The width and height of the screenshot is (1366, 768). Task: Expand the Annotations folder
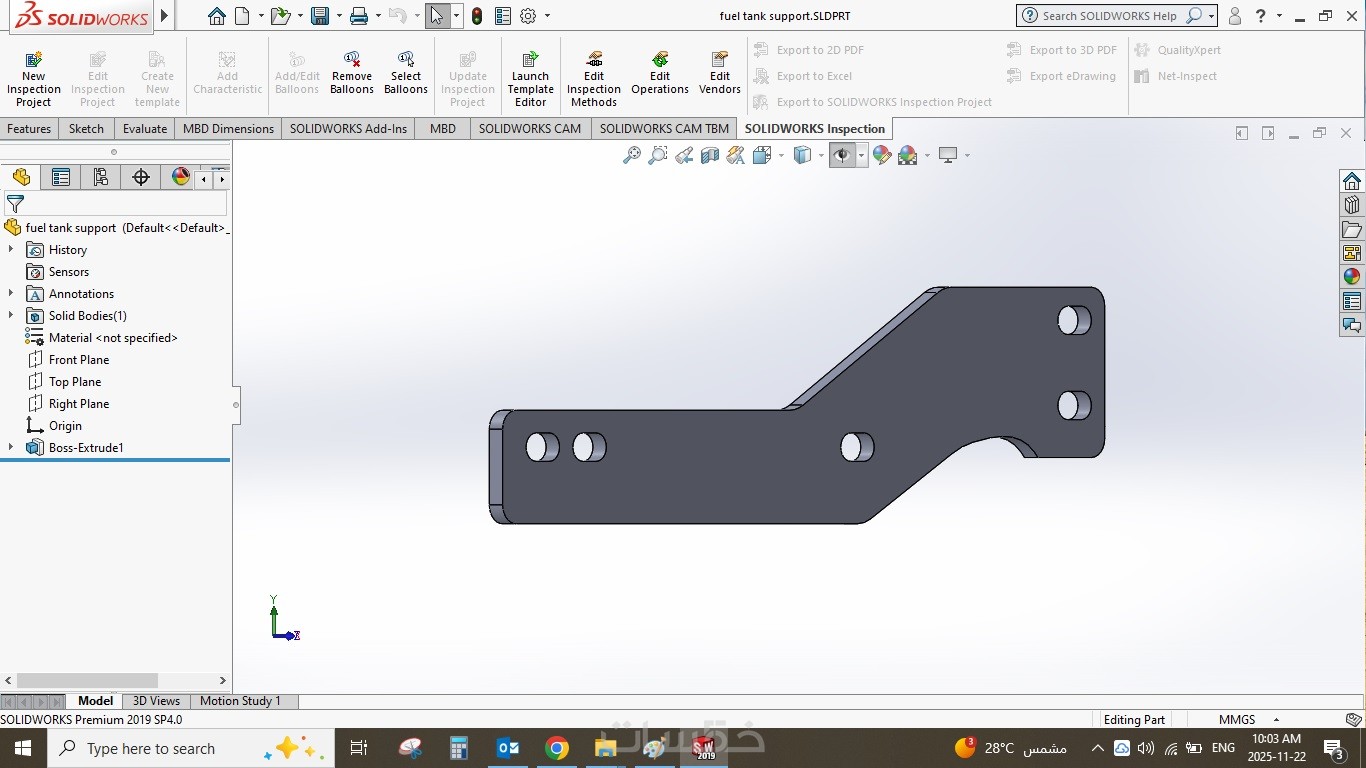pyautogui.click(x=11, y=294)
